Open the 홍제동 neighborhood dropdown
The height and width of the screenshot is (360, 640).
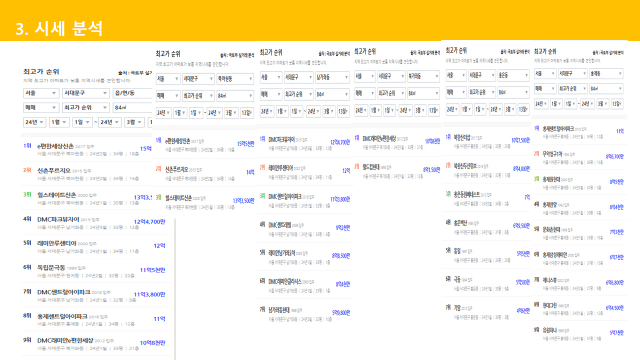[606, 74]
